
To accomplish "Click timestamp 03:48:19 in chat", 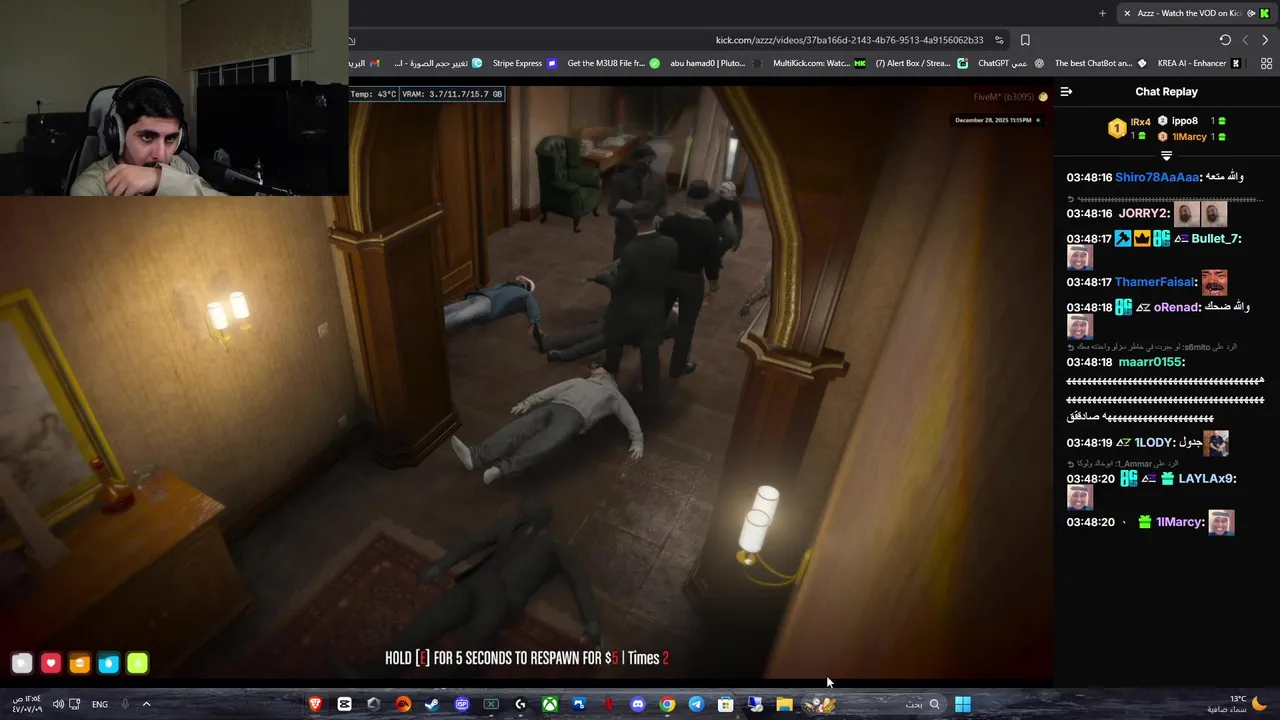I will (1089, 442).
